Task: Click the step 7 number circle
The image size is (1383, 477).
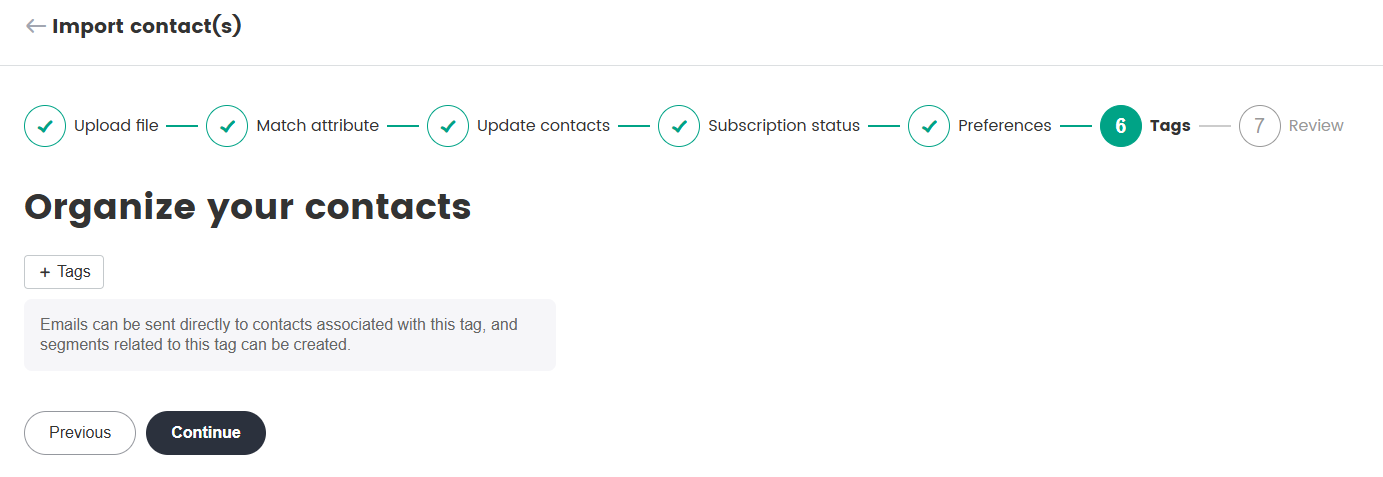Action: pos(1259,126)
